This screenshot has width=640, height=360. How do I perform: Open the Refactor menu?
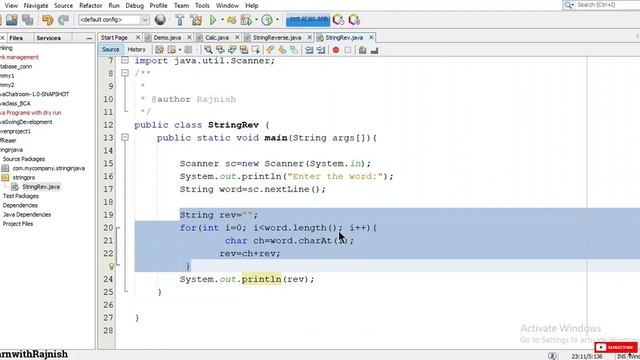point(91,6)
